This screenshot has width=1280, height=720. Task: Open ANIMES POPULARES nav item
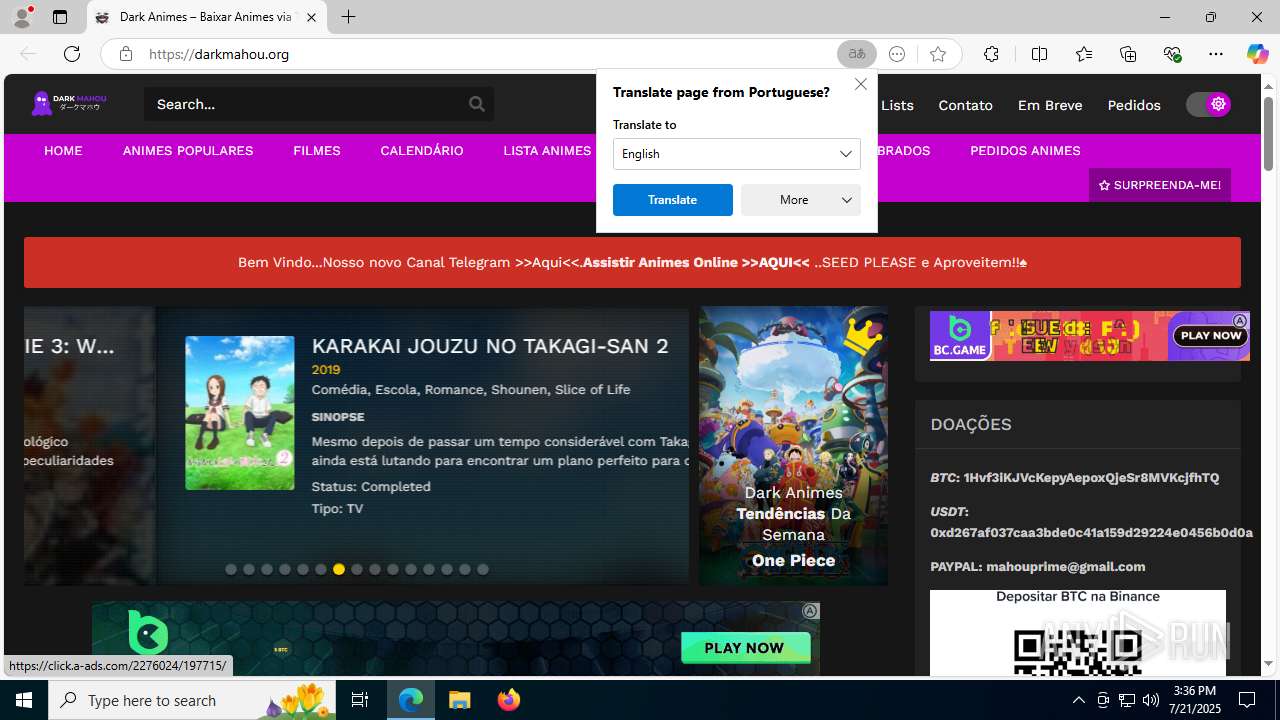[x=188, y=151]
